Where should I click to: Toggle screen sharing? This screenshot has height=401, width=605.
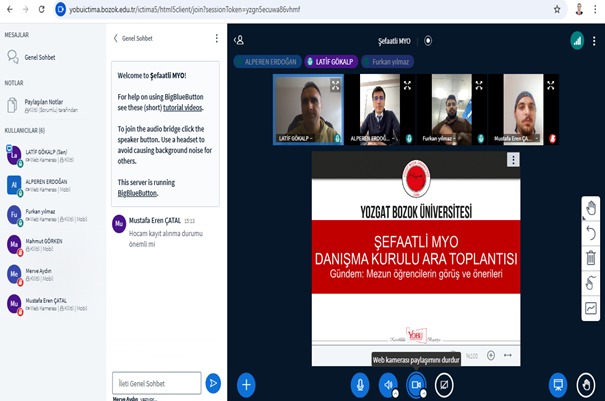(444, 384)
